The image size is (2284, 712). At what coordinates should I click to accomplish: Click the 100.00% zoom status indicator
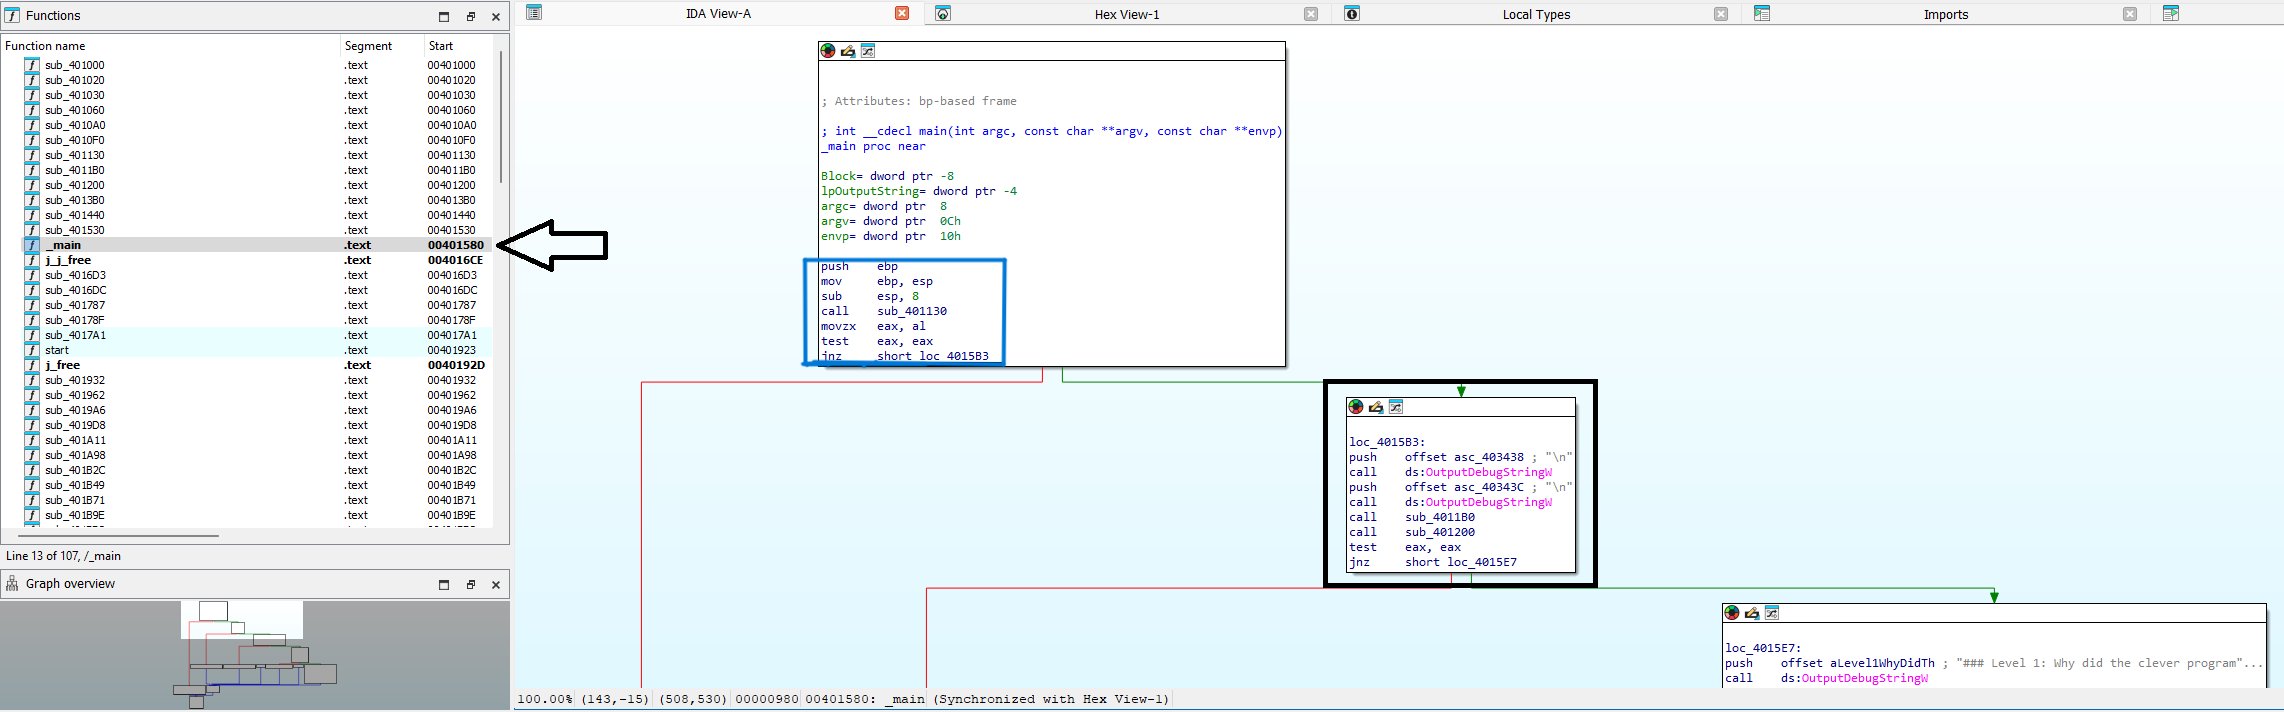click(x=545, y=699)
